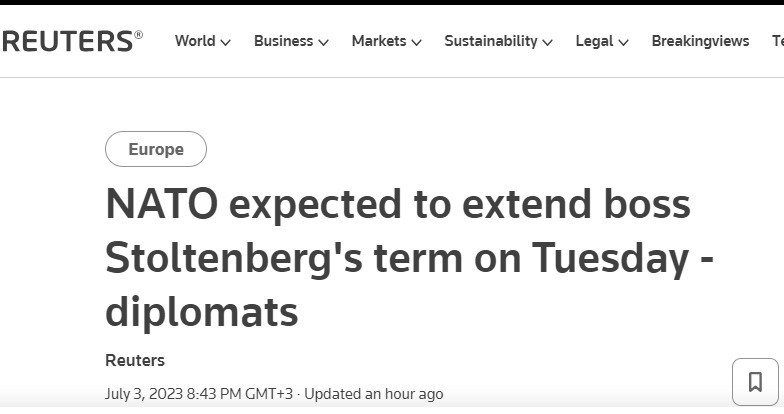The image size is (784, 414).
Task: Click the Reuters author byline
Action: coord(135,360)
